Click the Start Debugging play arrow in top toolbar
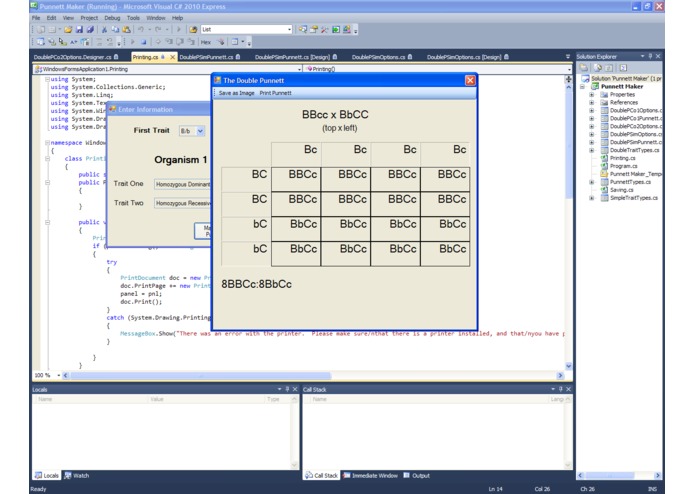 point(179,30)
